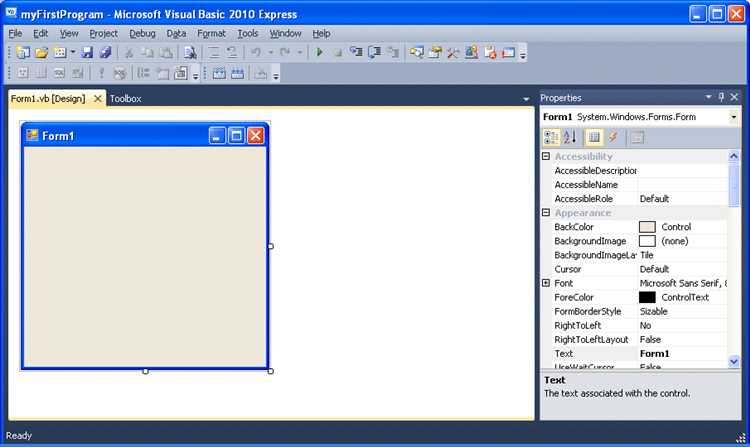Screen dimensions: 750x447
Task: Open the Debug menu
Action: (142, 33)
